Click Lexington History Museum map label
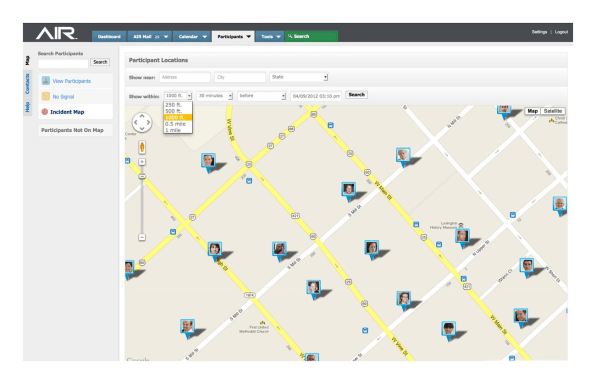The image size is (596, 384). 444,225
